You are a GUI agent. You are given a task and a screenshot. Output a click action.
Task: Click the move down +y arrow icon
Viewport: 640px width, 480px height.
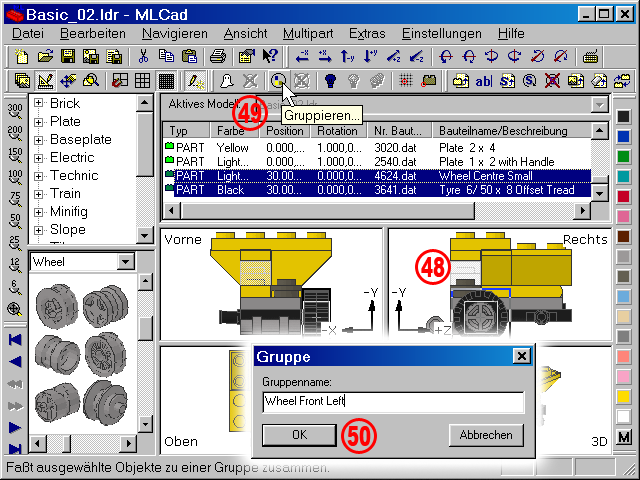(x=371, y=56)
